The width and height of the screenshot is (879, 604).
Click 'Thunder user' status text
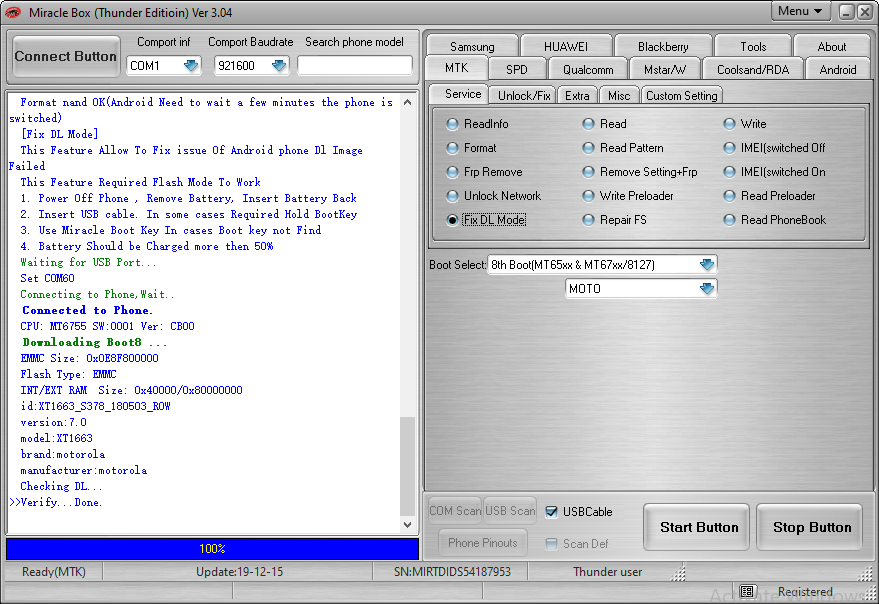(607, 571)
